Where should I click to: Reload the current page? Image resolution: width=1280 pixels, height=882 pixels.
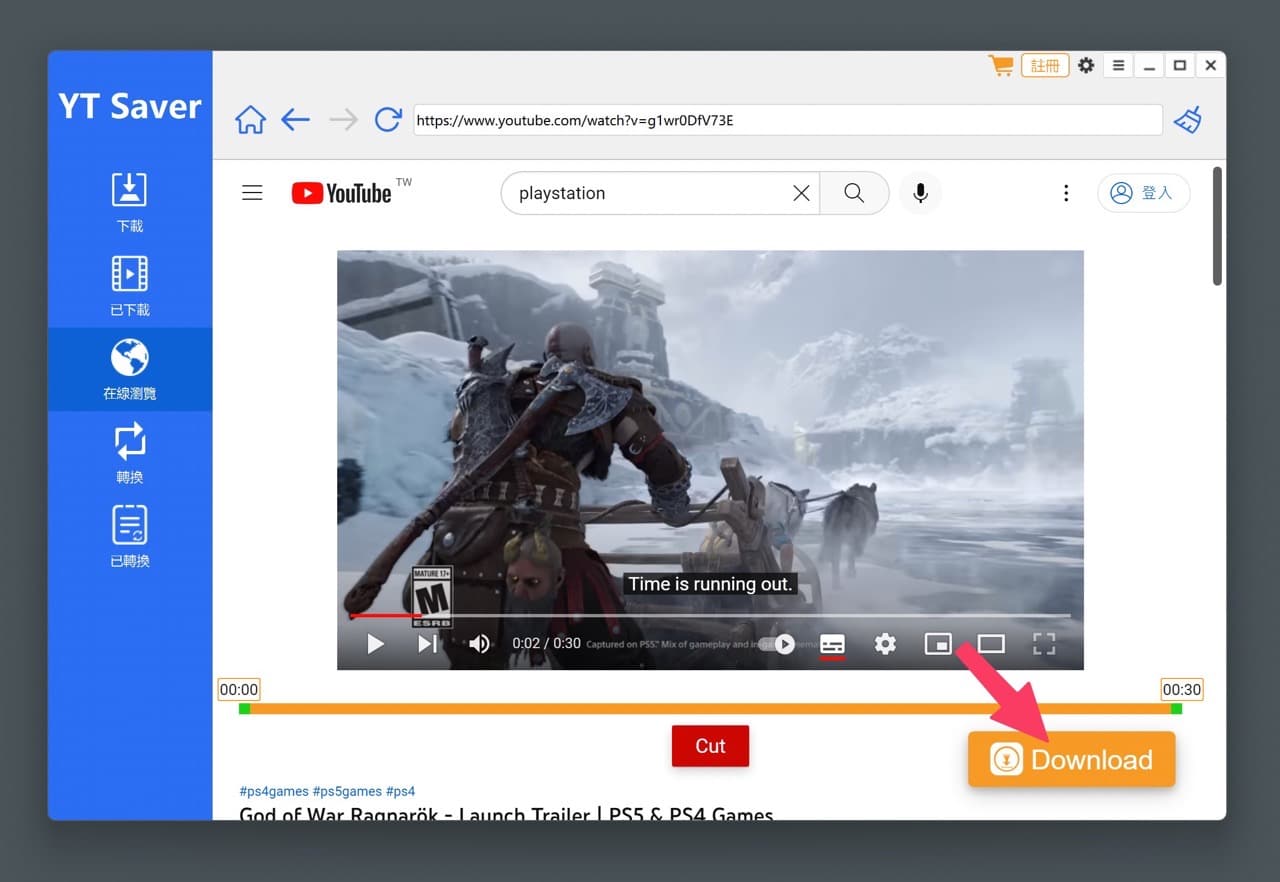pos(388,120)
